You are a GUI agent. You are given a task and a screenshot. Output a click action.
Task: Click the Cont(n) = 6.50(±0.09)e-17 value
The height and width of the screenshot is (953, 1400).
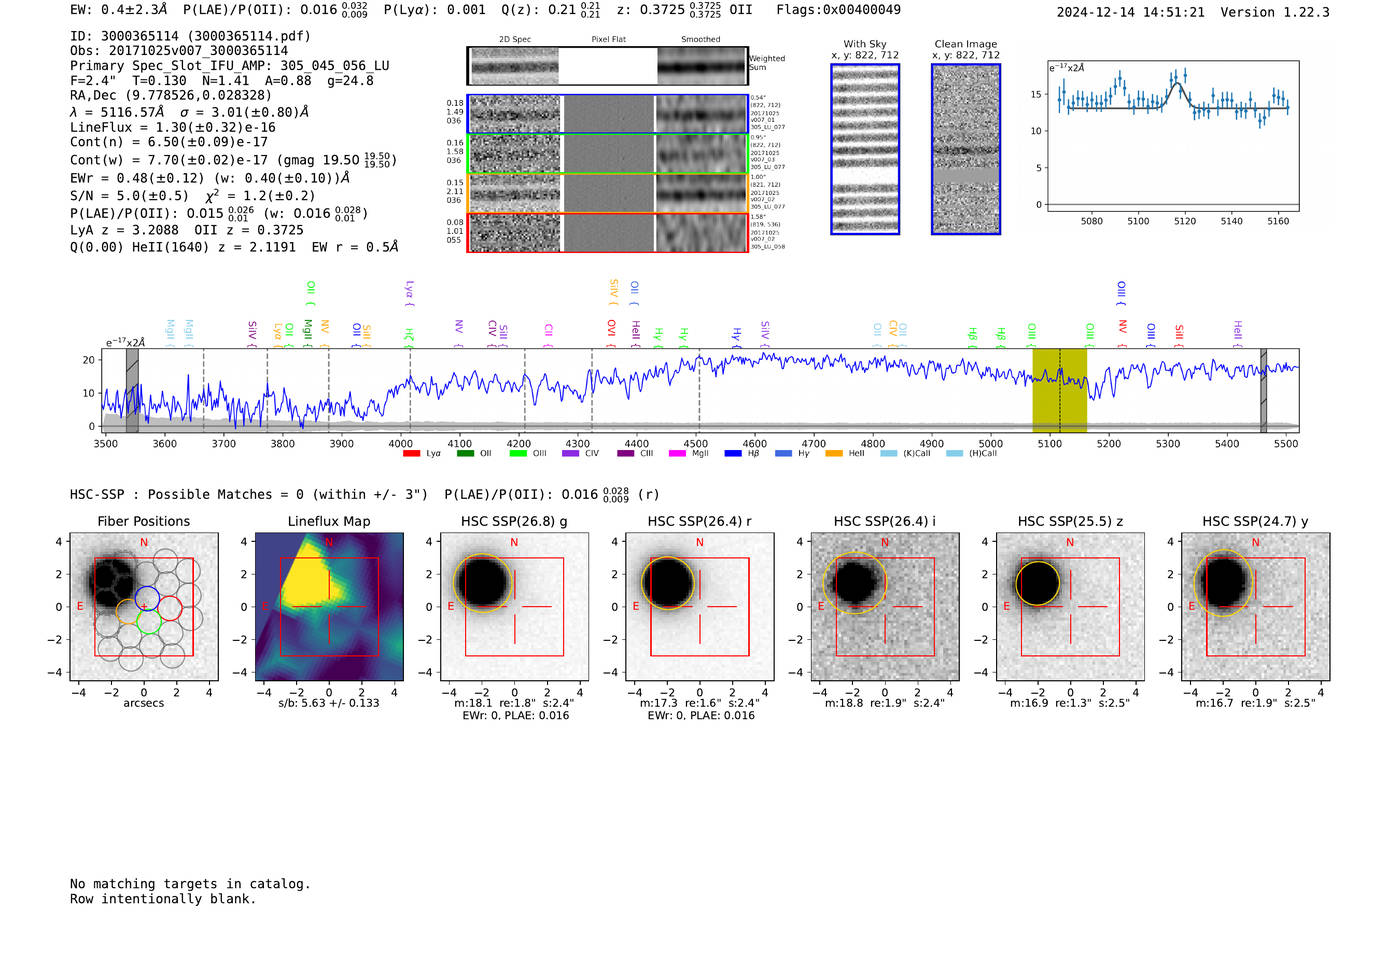(169, 142)
